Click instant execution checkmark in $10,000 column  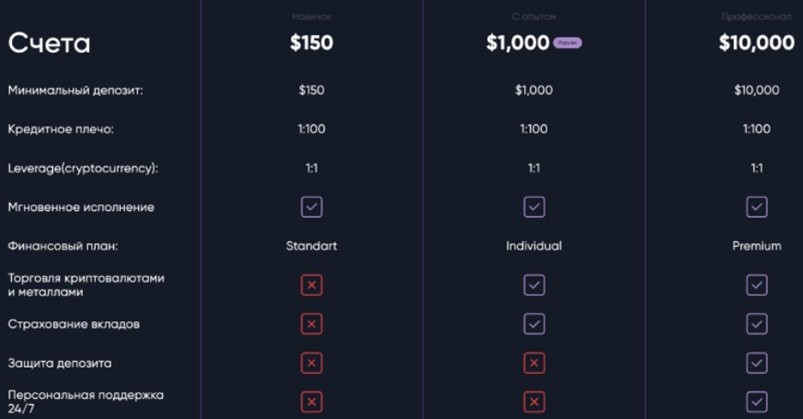coord(757,207)
